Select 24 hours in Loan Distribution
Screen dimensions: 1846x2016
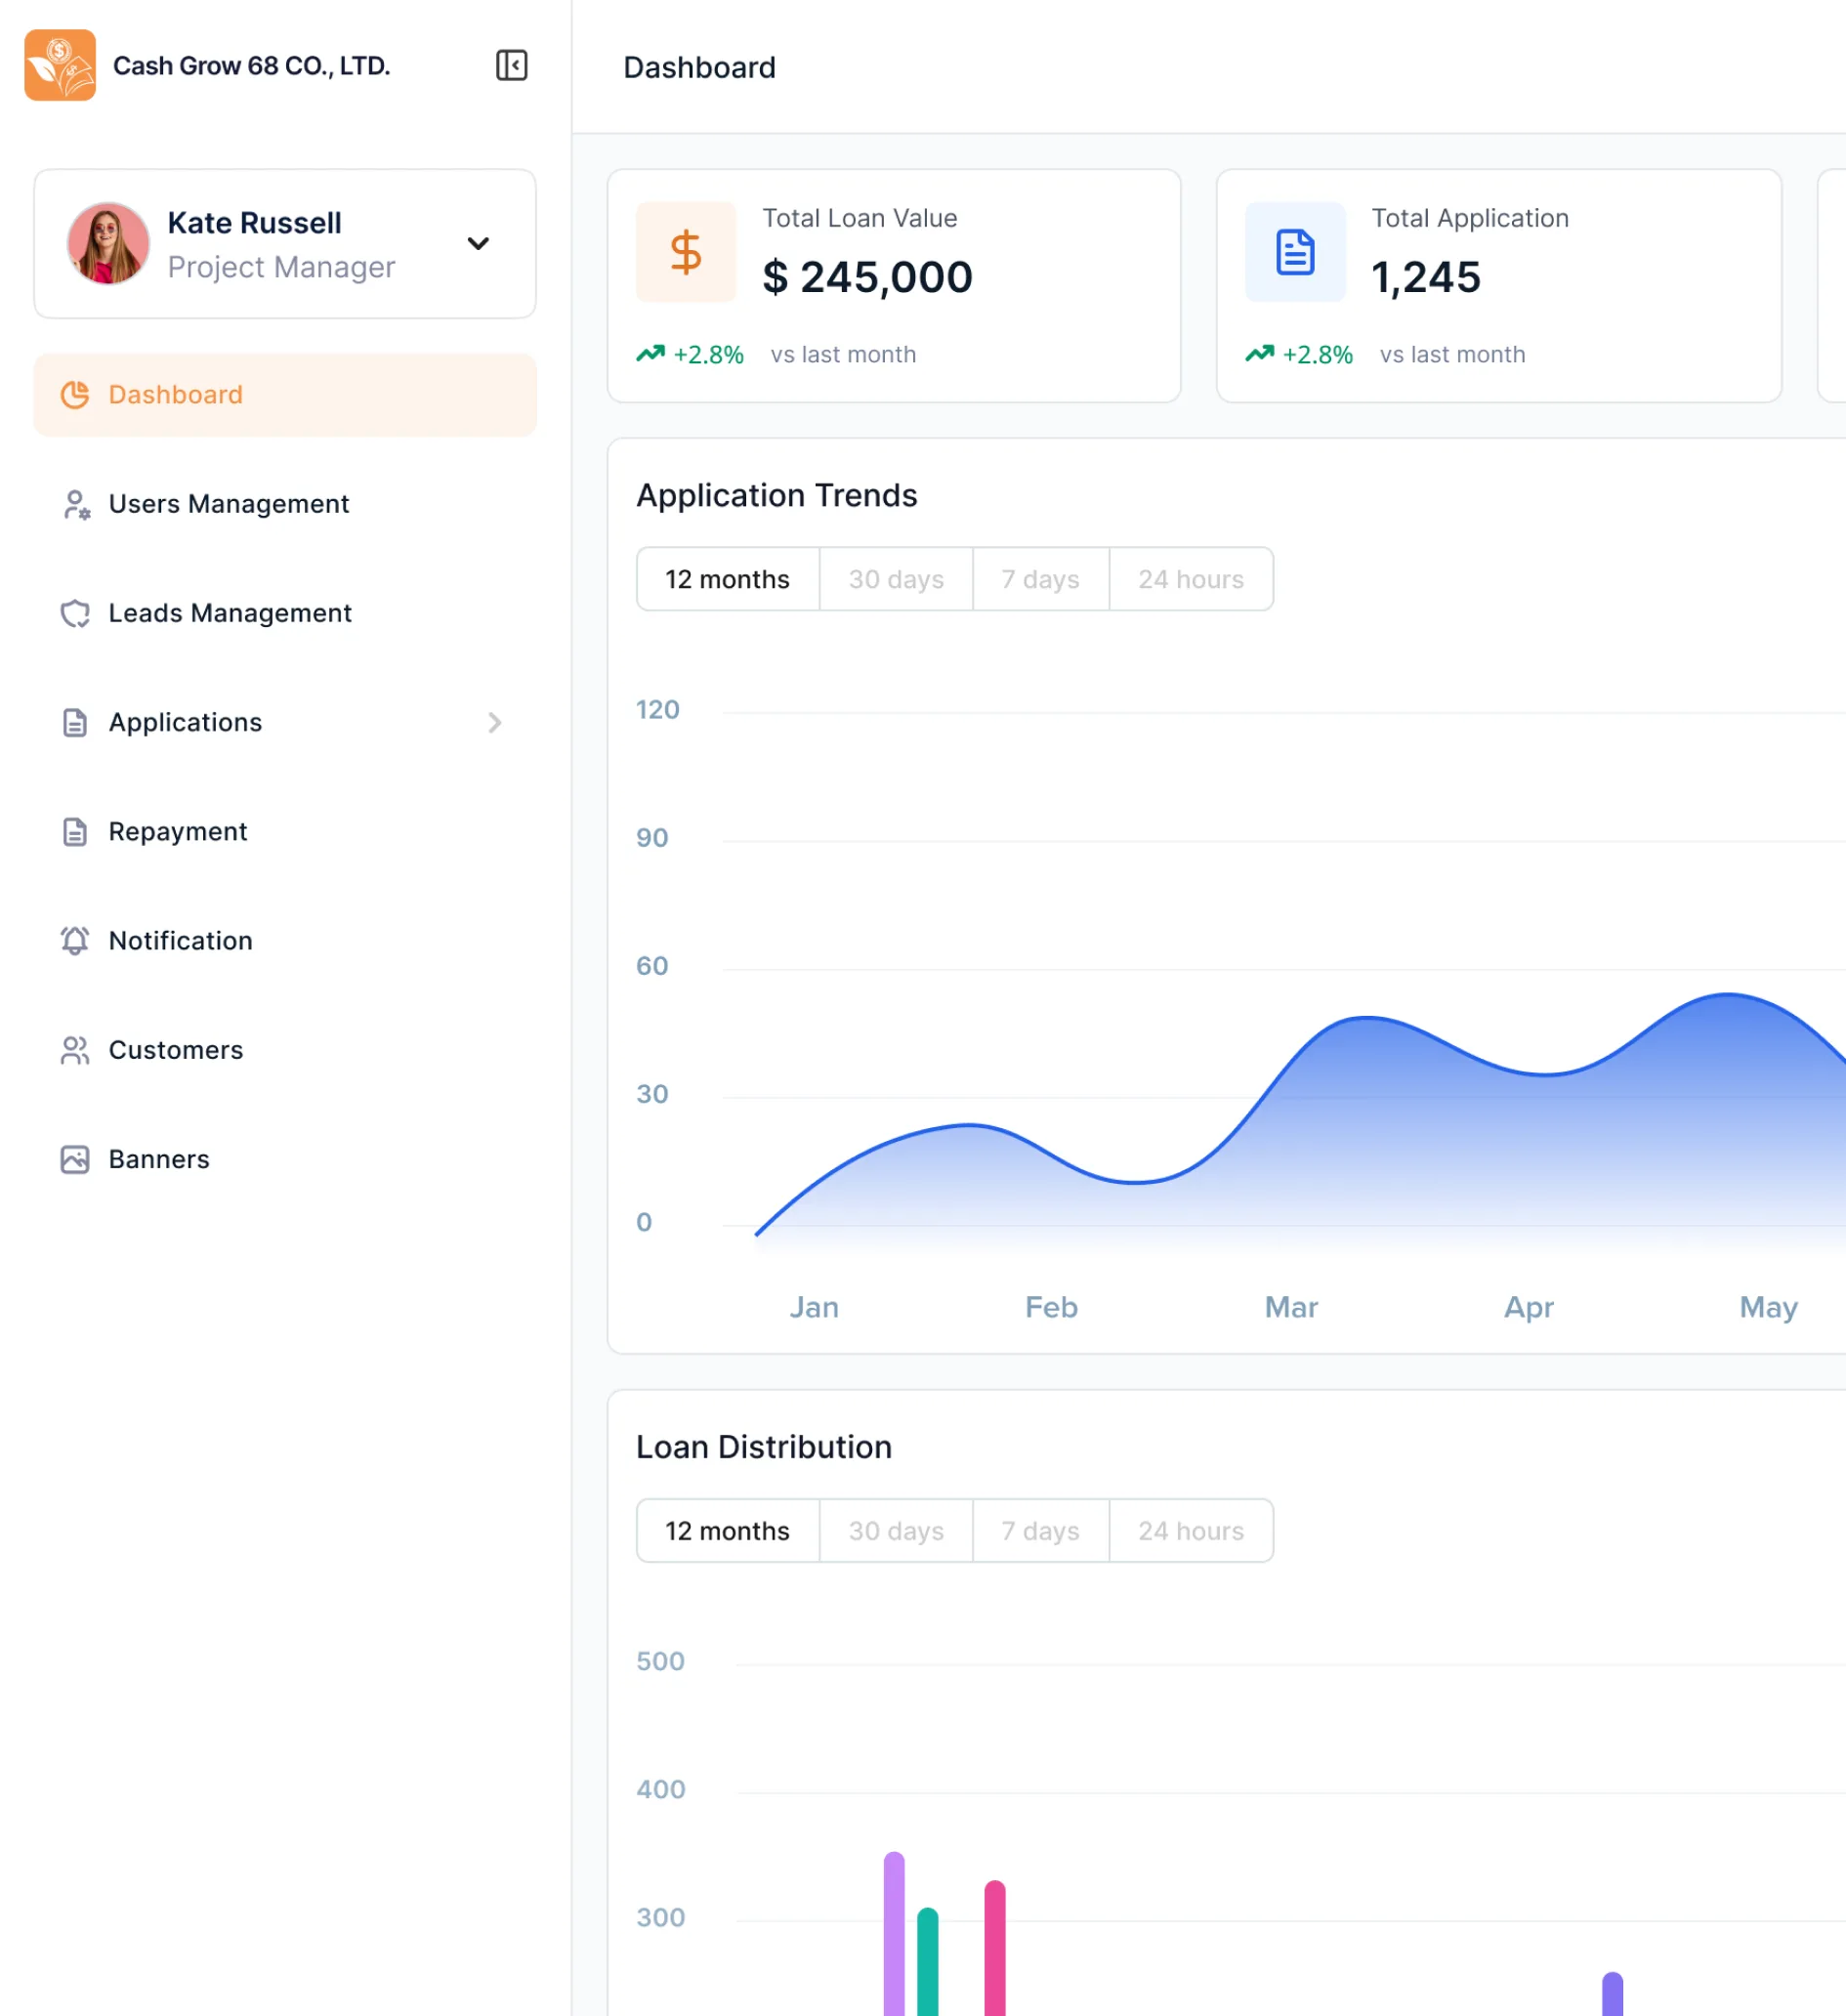[x=1191, y=1530]
